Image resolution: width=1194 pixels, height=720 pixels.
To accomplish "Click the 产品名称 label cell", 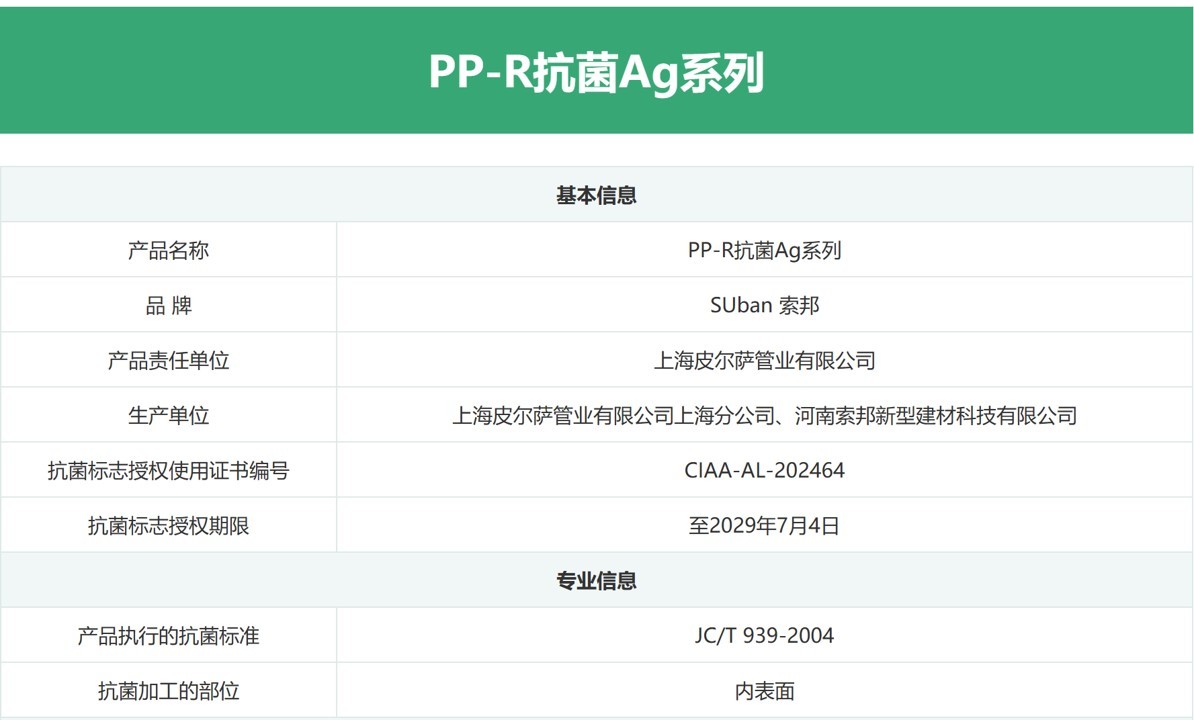I will (x=168, y=250).
